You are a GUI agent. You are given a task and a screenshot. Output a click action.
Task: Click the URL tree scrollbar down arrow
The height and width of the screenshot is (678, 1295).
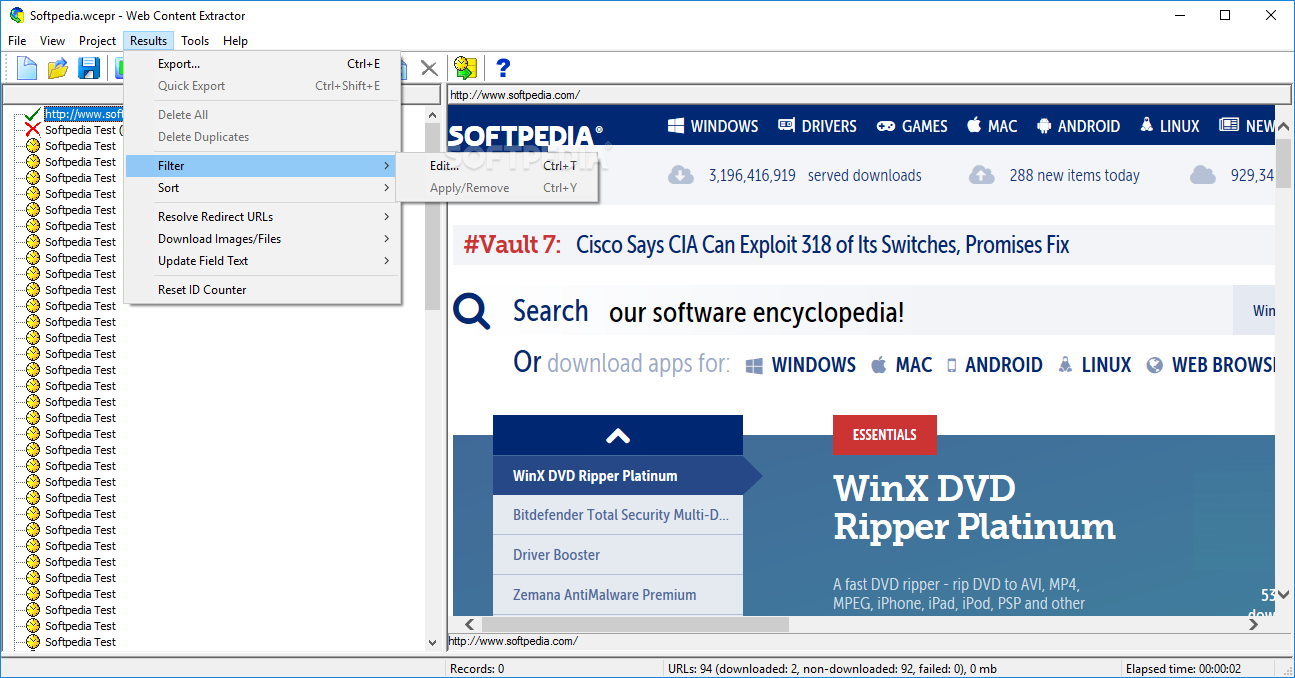coord(432,643)
